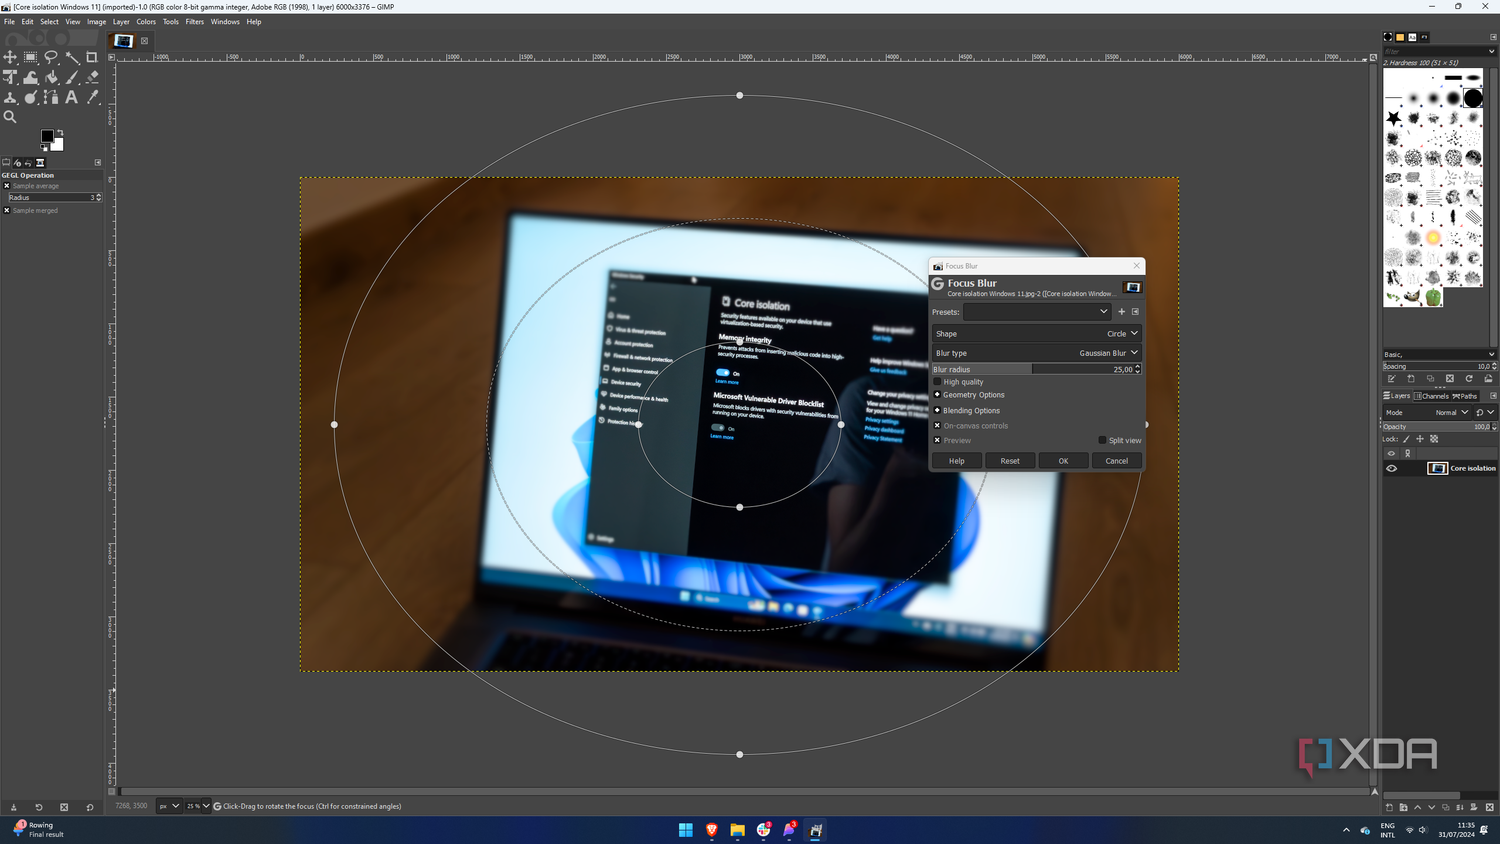Select the Paths tool
This screenshot has height=844, width=1500.
(x=51, y=97)
